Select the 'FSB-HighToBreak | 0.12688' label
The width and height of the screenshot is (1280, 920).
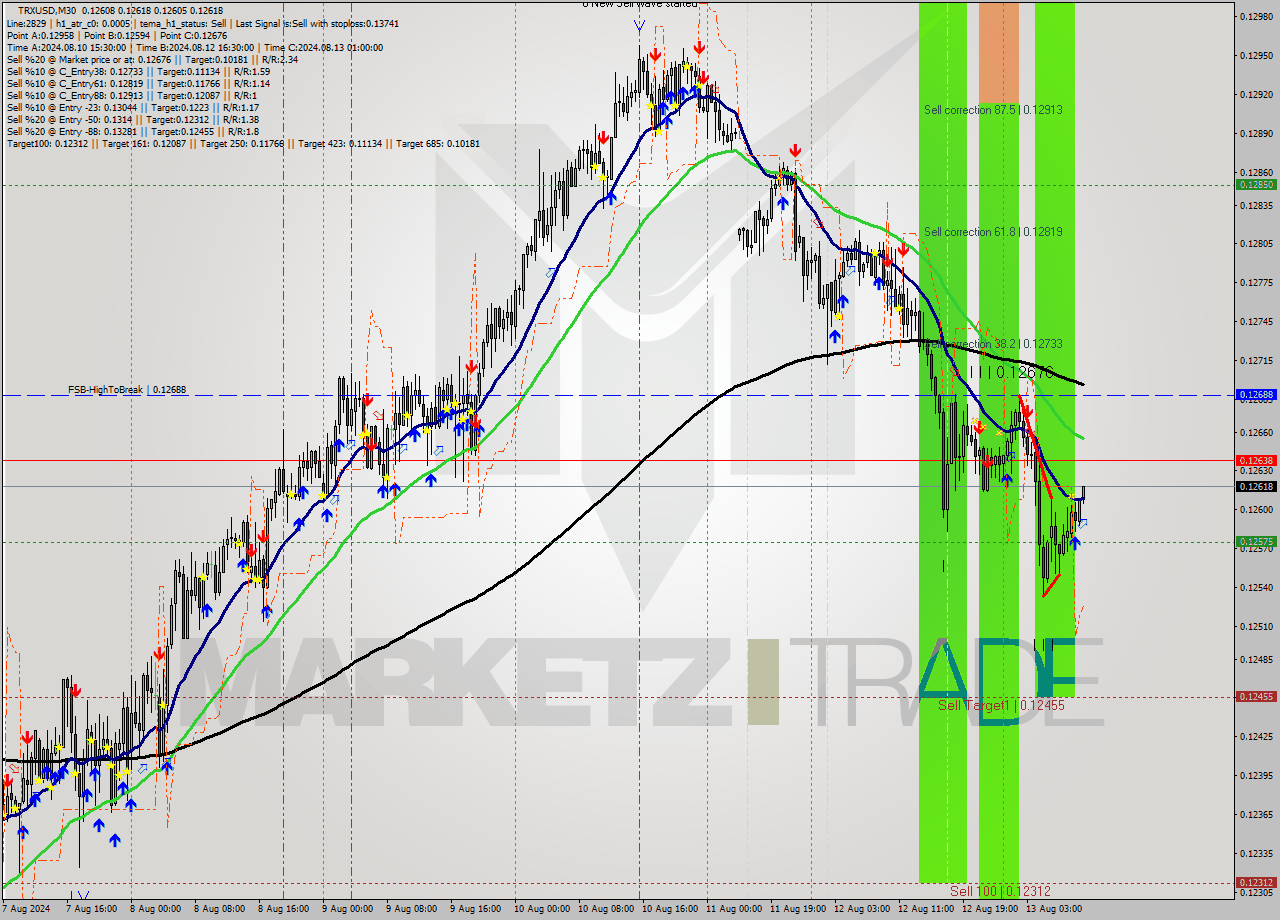coord(127,389)
